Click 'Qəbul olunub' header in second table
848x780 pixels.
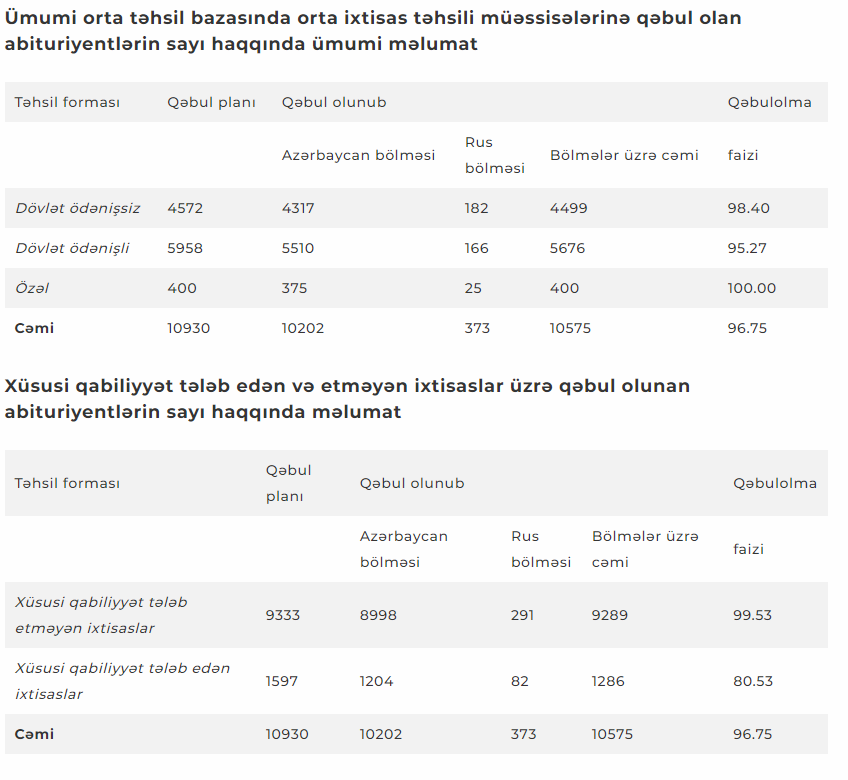click(412, 483)
